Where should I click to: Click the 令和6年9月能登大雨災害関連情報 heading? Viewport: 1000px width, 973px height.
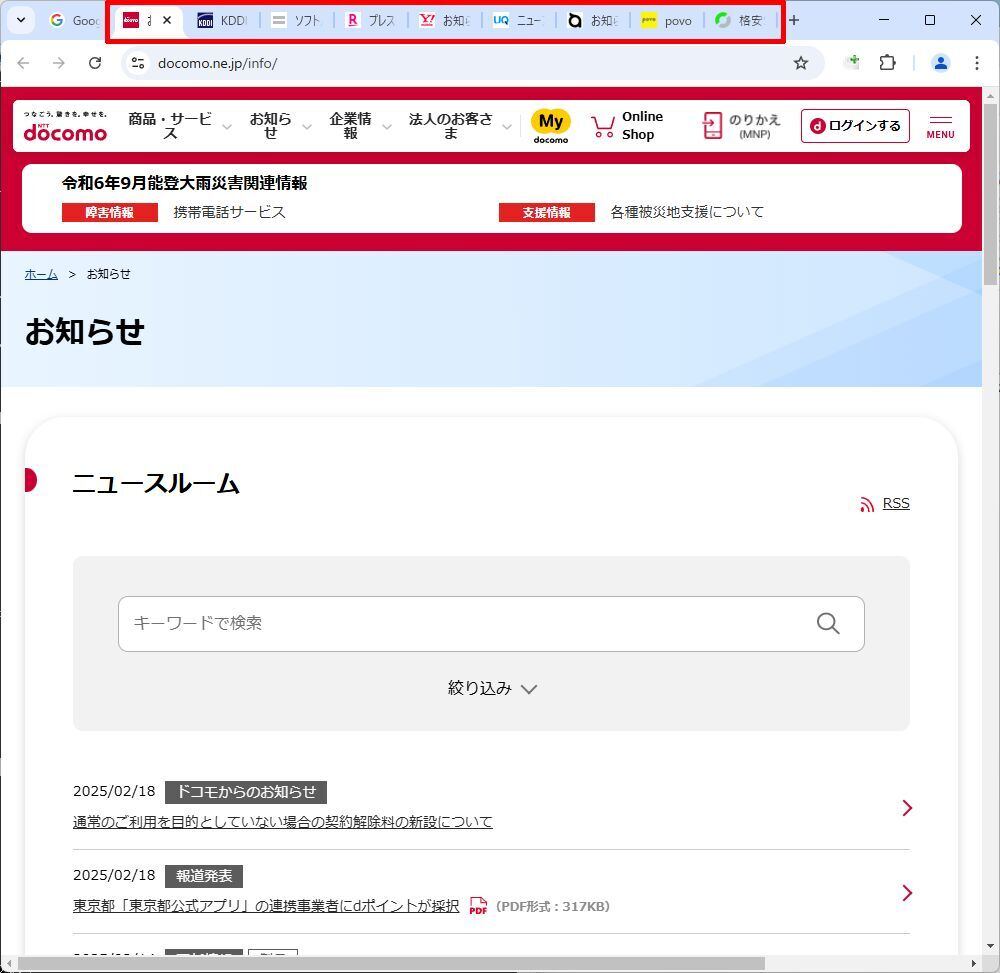coord(185,184)
